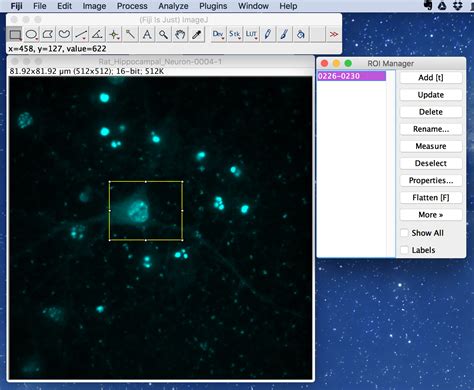
Task: Click Add [t] in ROI Manager
Action: (431, 78)
